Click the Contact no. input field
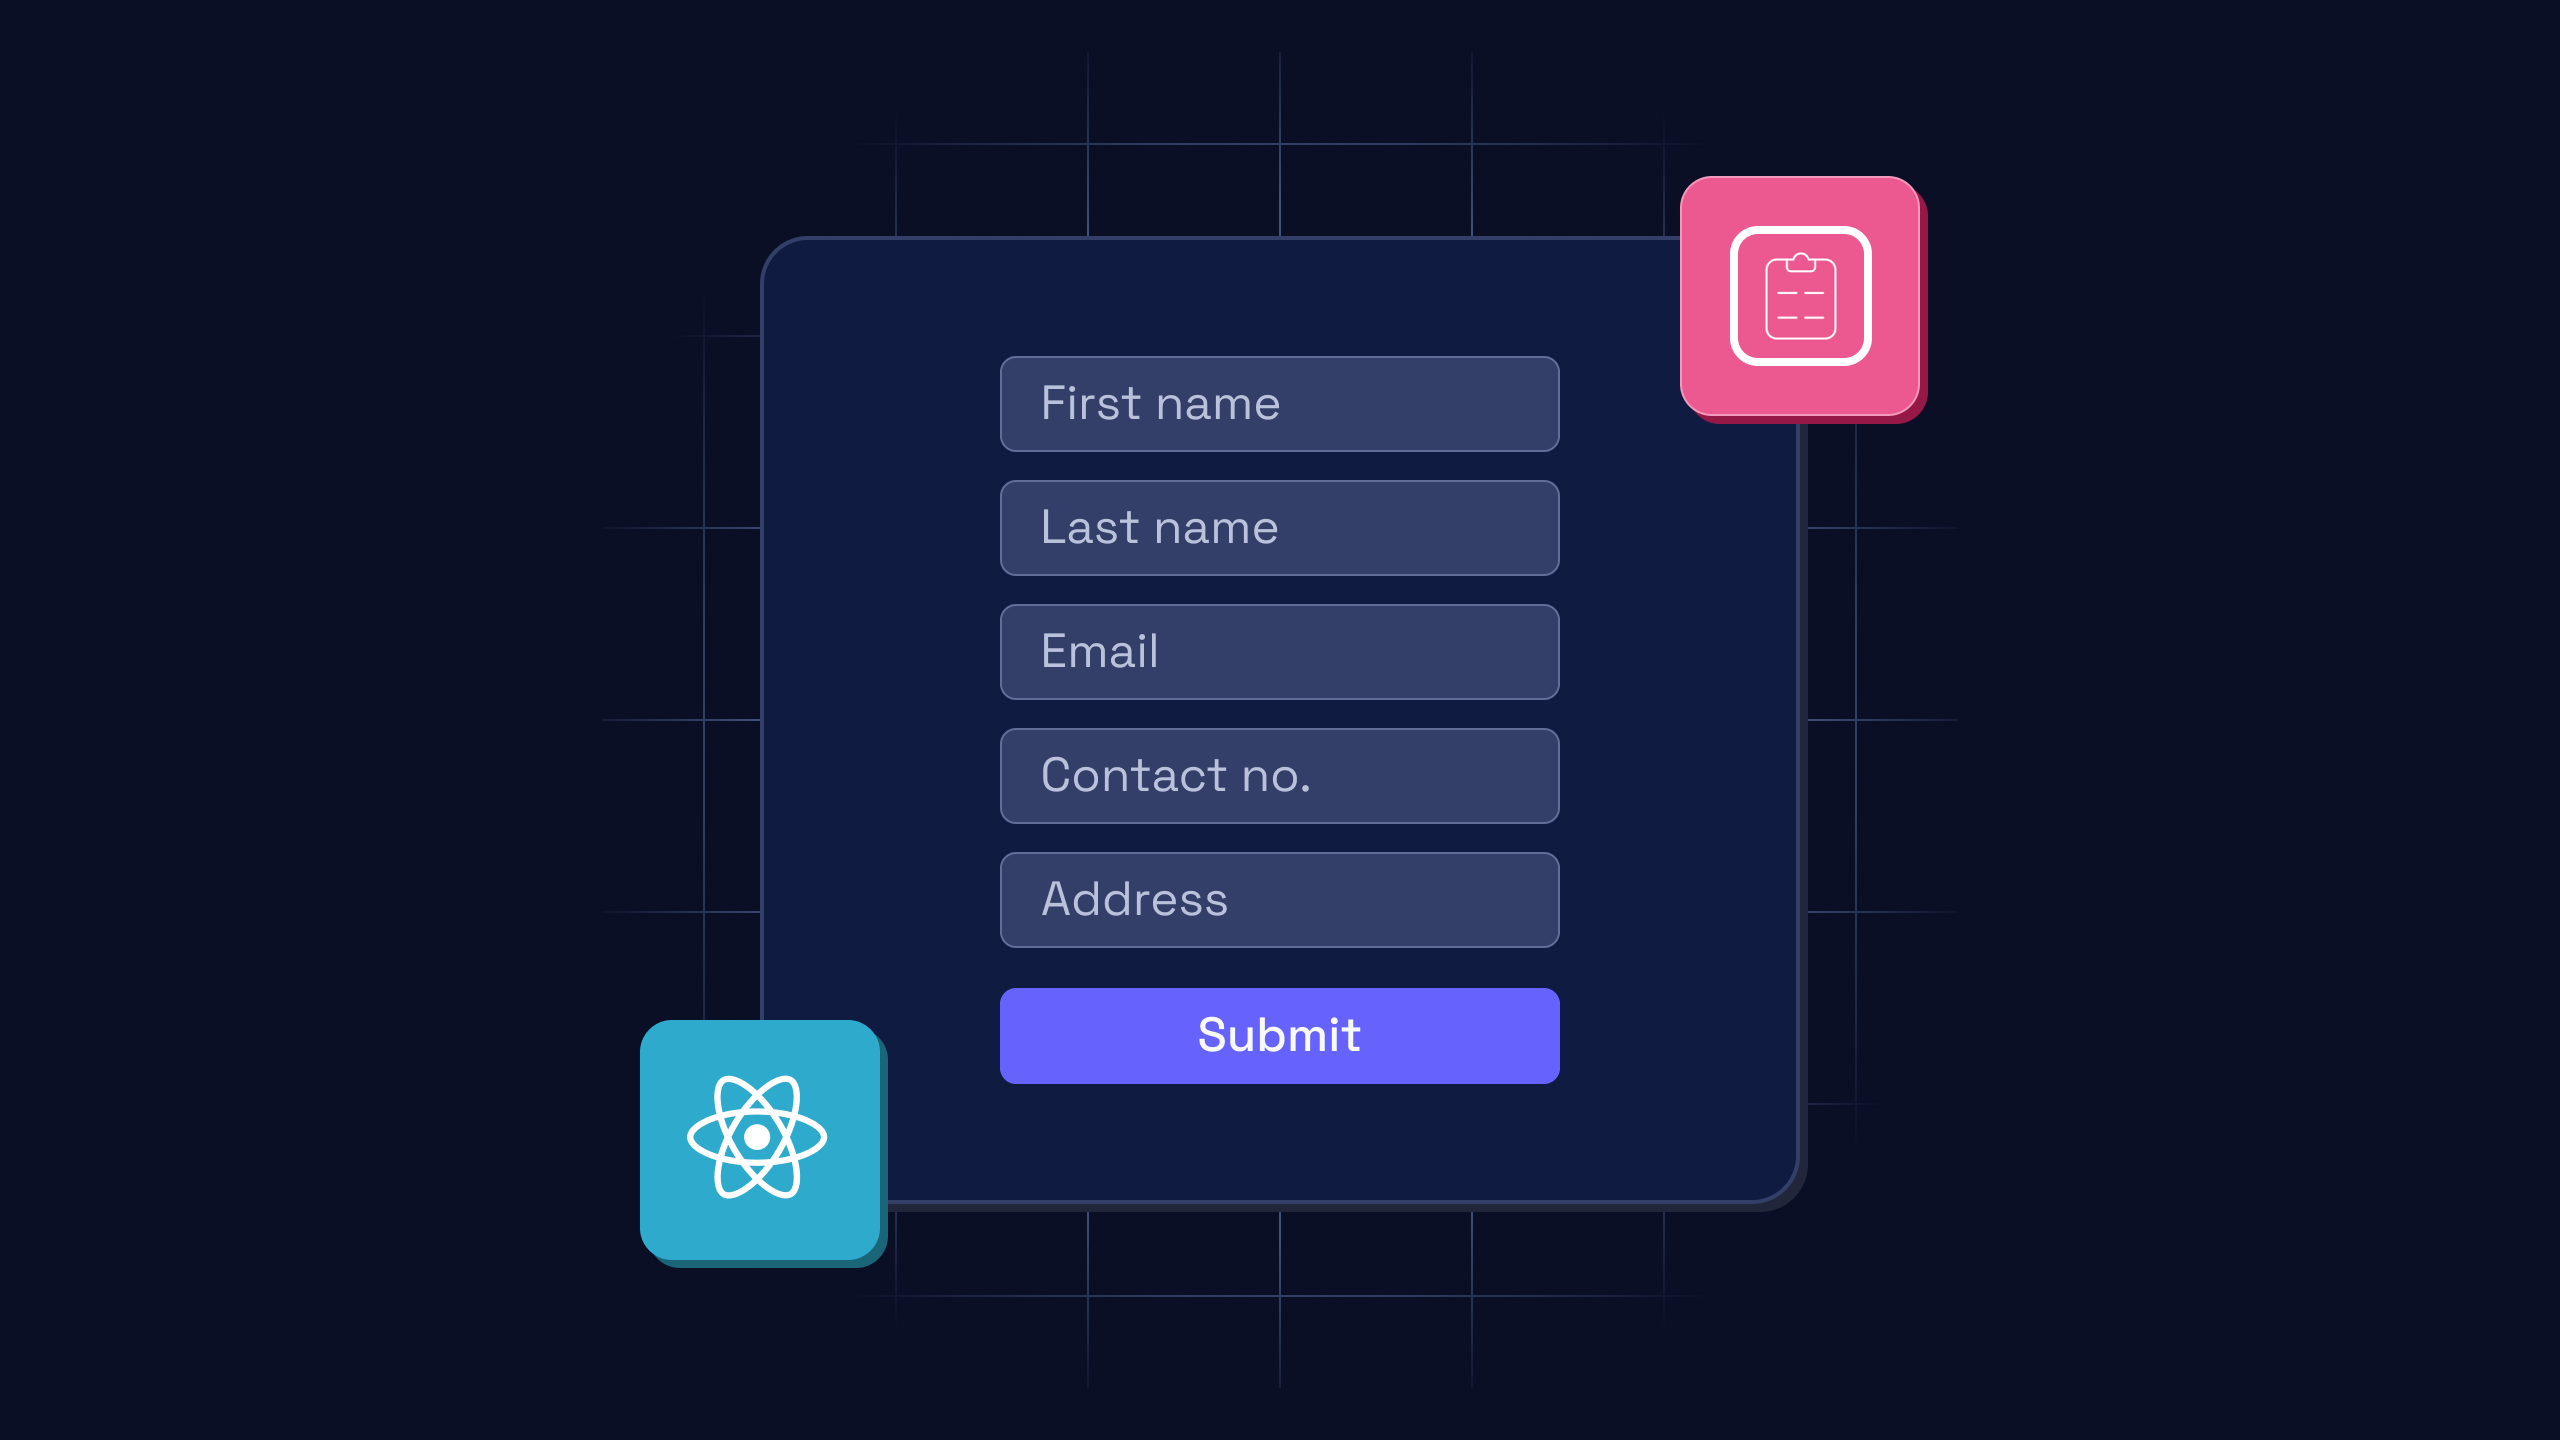 coord(1278,774)
